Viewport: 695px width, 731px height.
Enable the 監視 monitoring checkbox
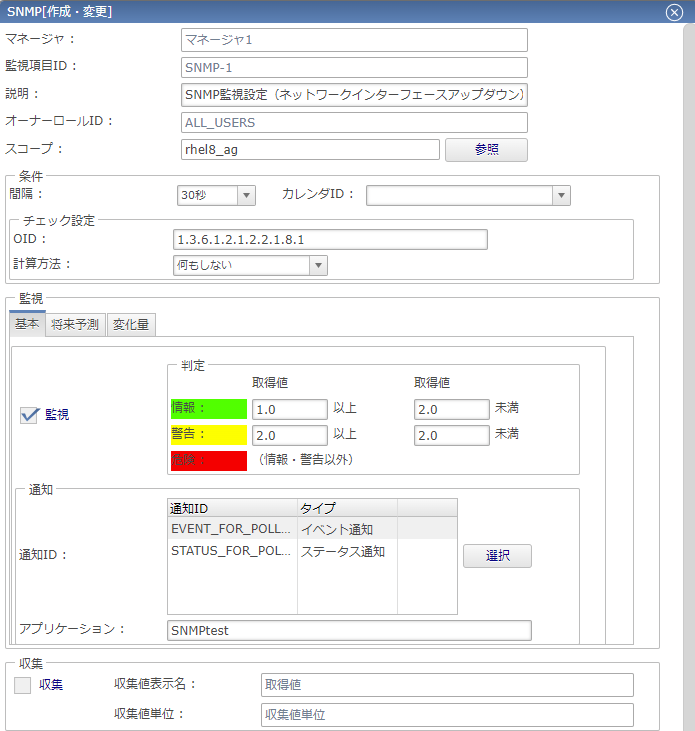(x=29, y=415)
